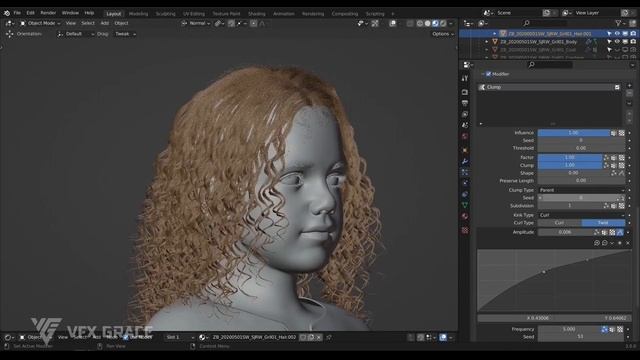Toggle X-ray view
Image resolution: width=640 pixels, height=360 pixels.
point(410,23)
